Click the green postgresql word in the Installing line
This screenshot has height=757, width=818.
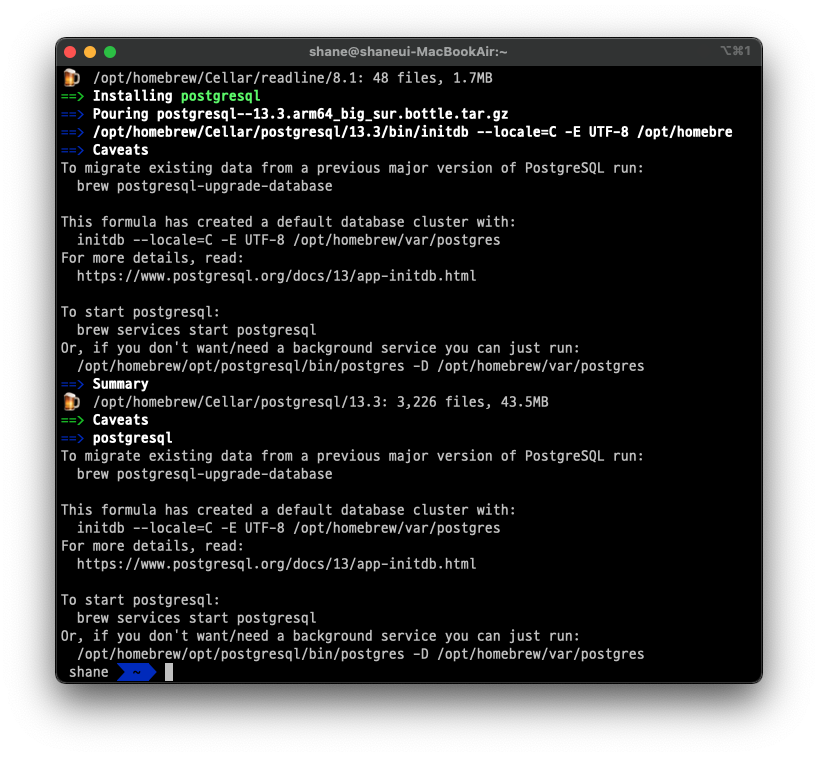pos(220,97)
